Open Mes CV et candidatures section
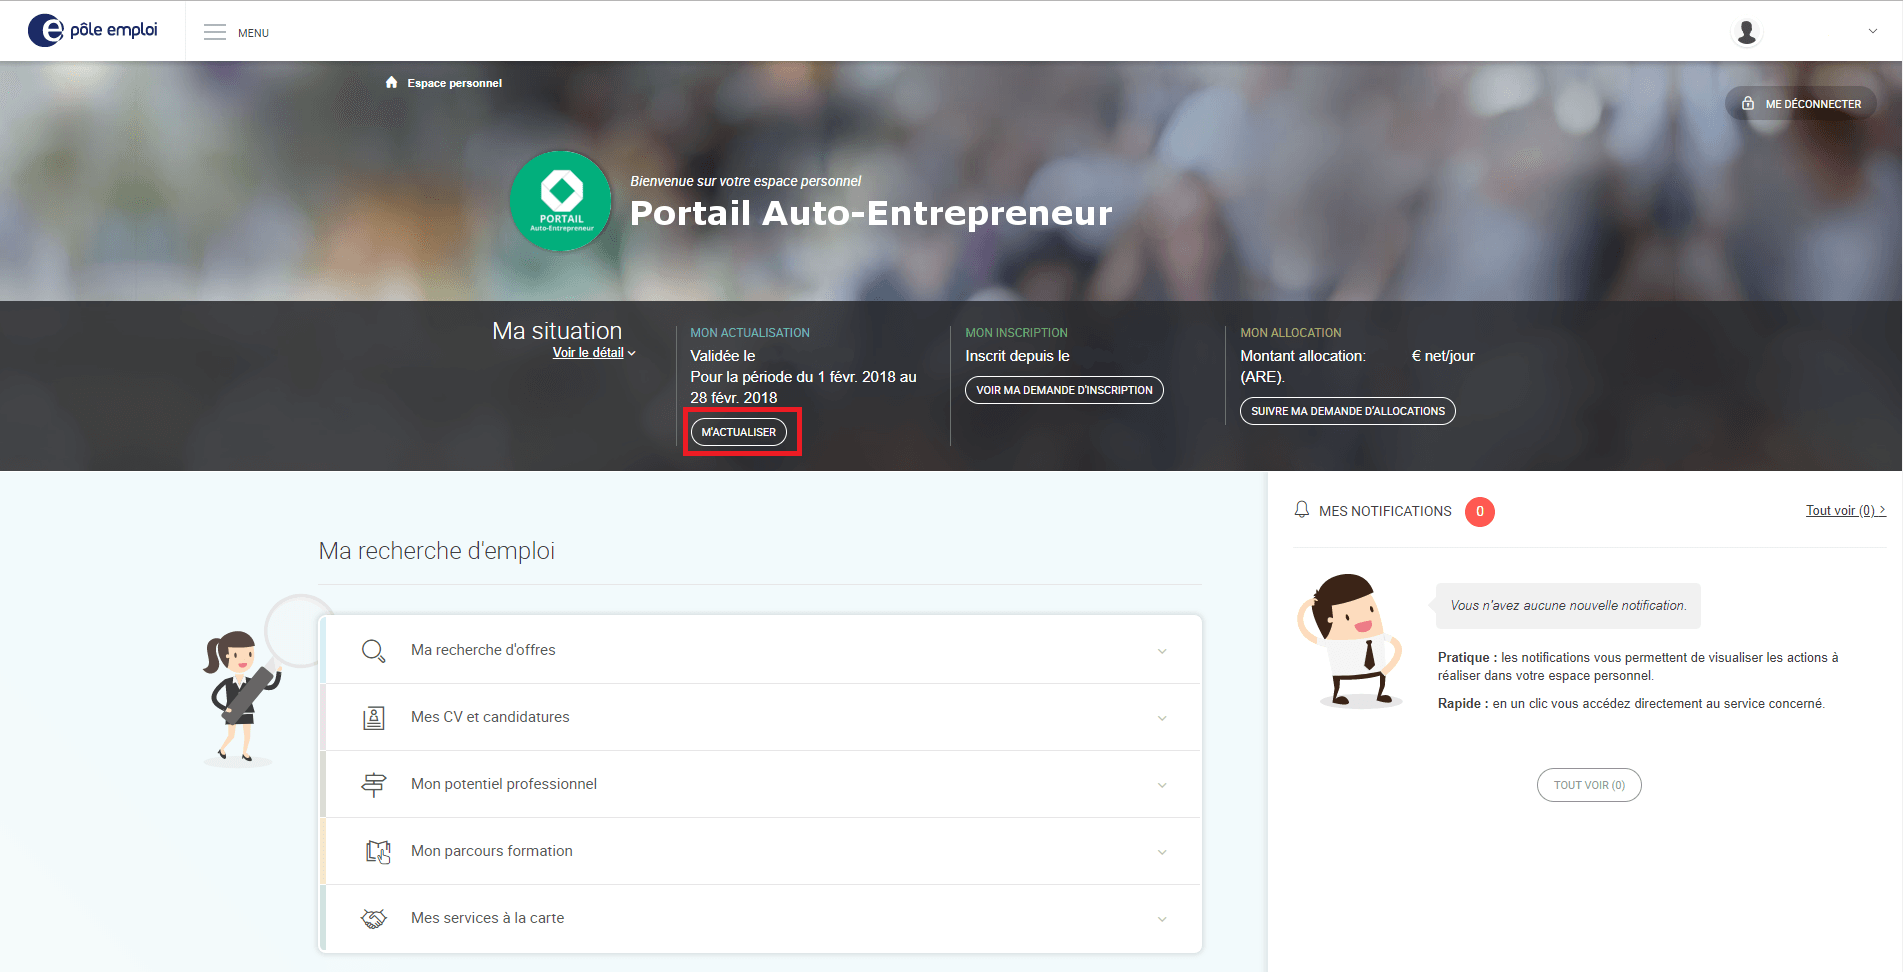 [x=761, y=717]
